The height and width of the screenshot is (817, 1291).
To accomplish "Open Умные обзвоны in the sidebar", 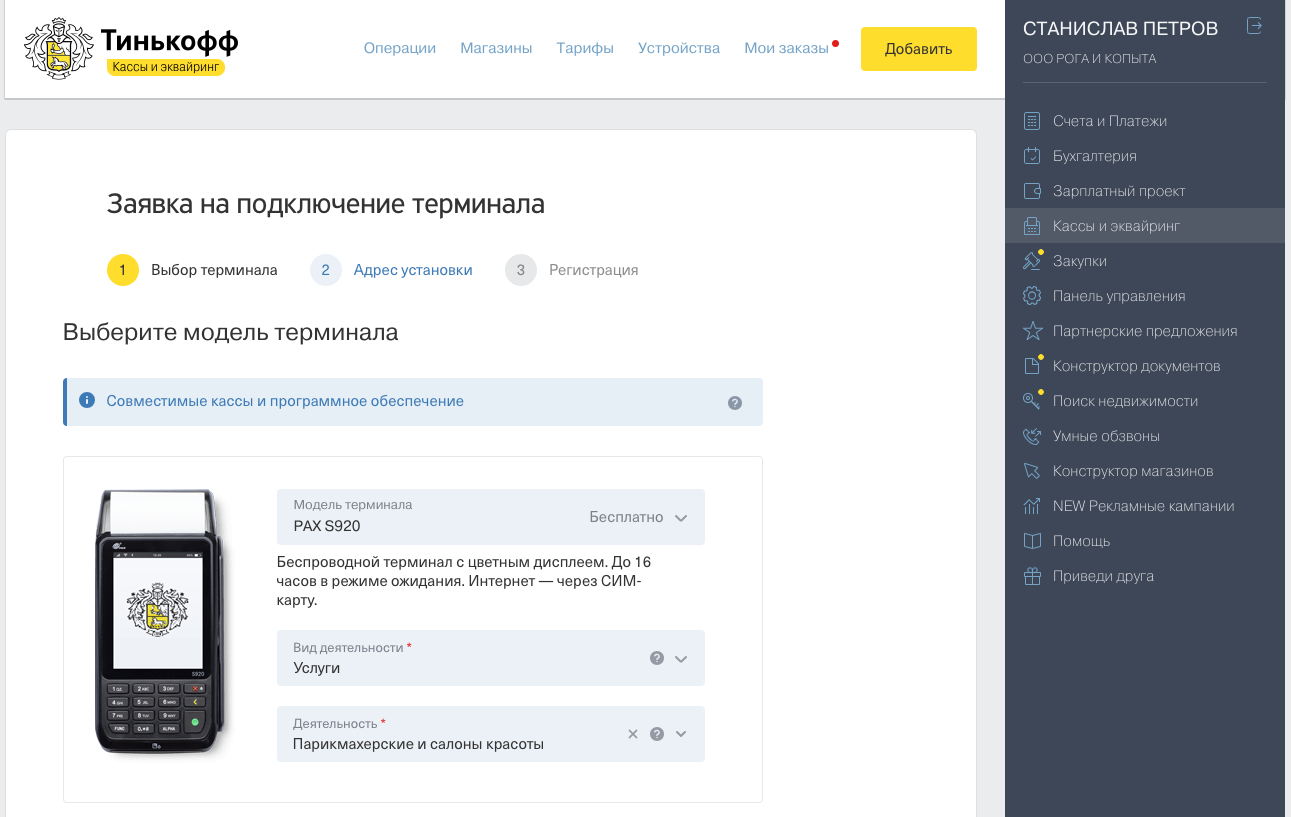I will click(x=1108, y=435).
